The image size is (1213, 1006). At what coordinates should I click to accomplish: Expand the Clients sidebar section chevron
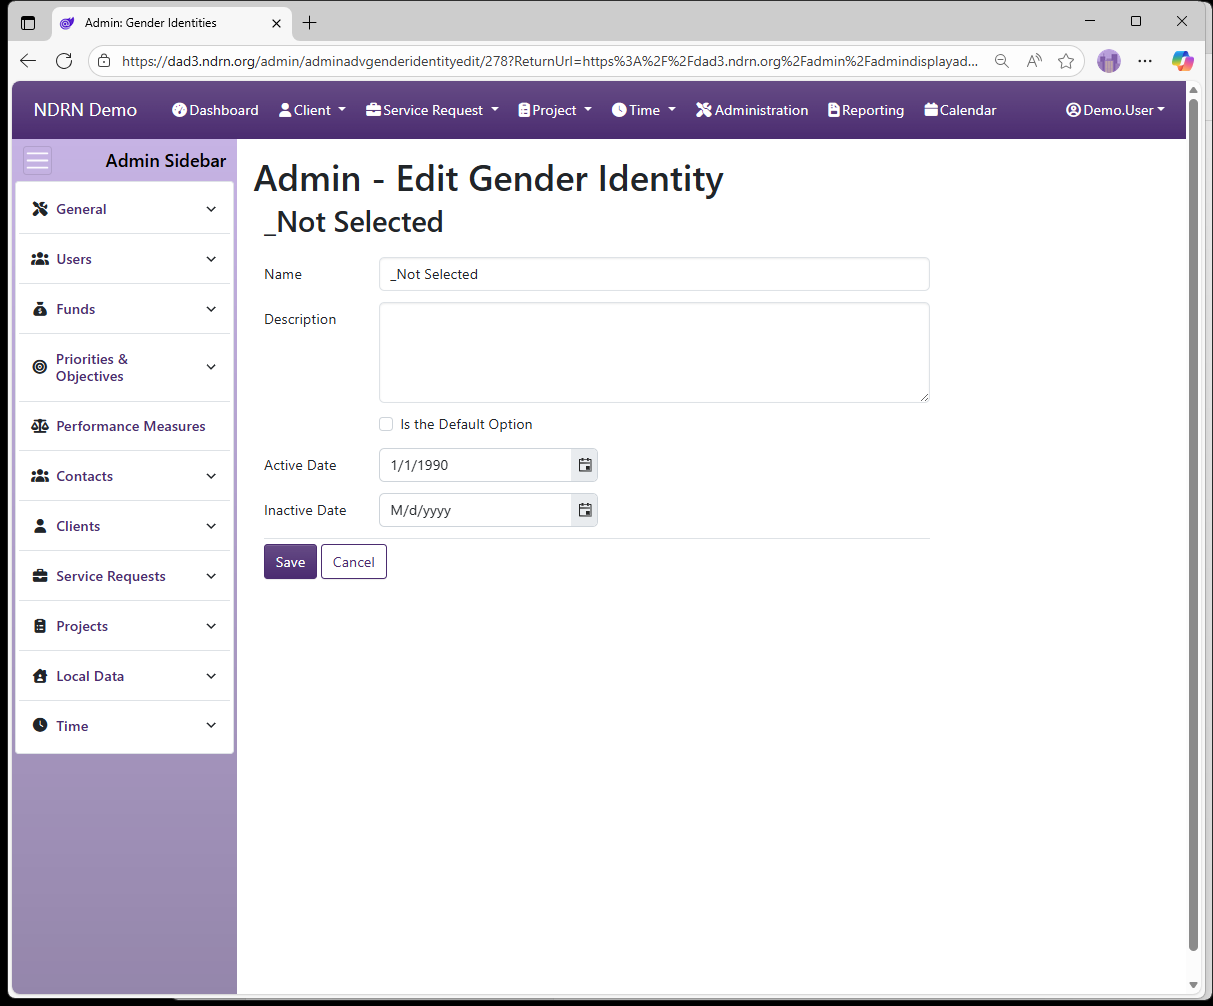(211, 526)
